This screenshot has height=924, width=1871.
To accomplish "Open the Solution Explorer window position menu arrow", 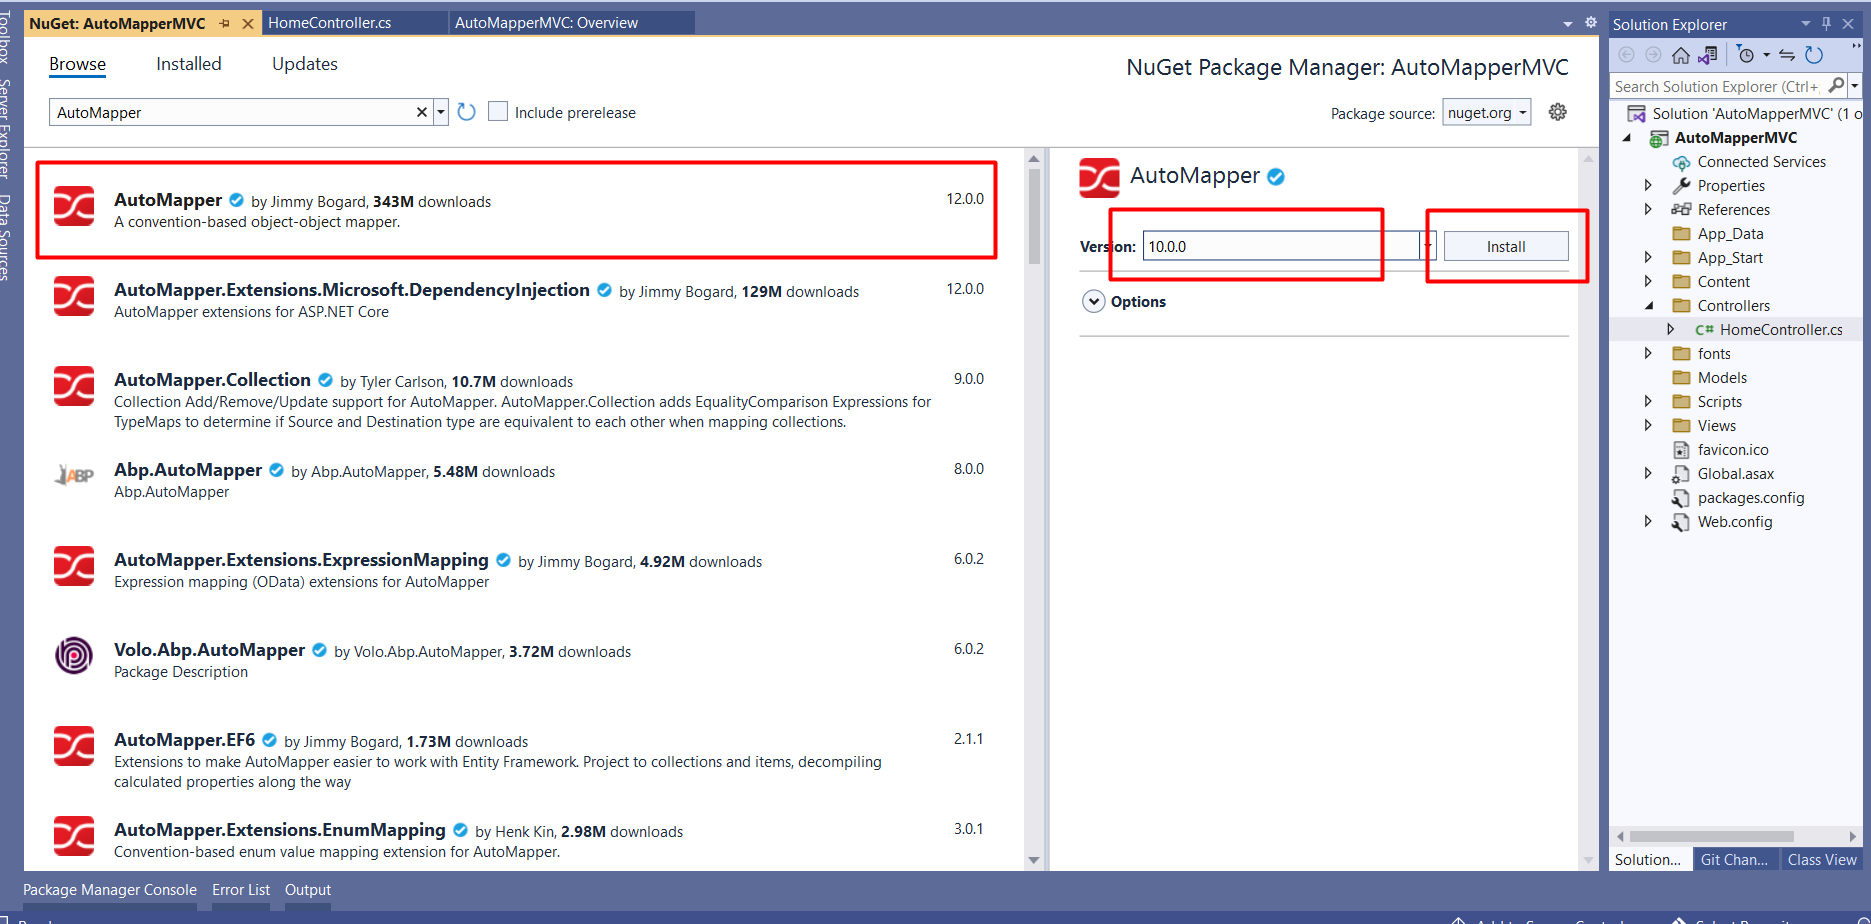I will (x=1805, y=24).
